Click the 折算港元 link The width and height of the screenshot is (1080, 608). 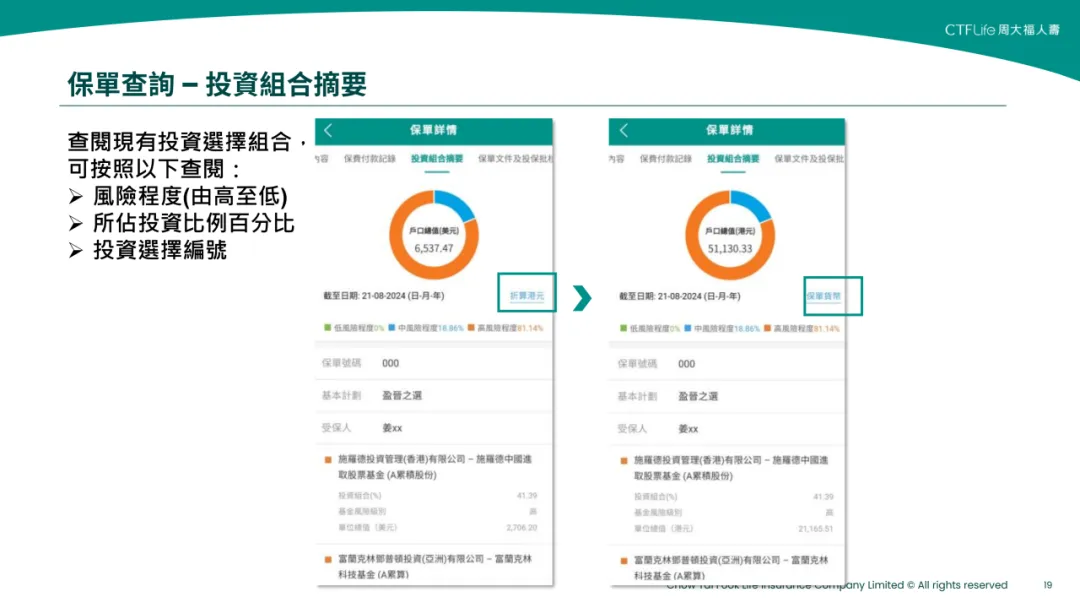click(x=525, y=296)
